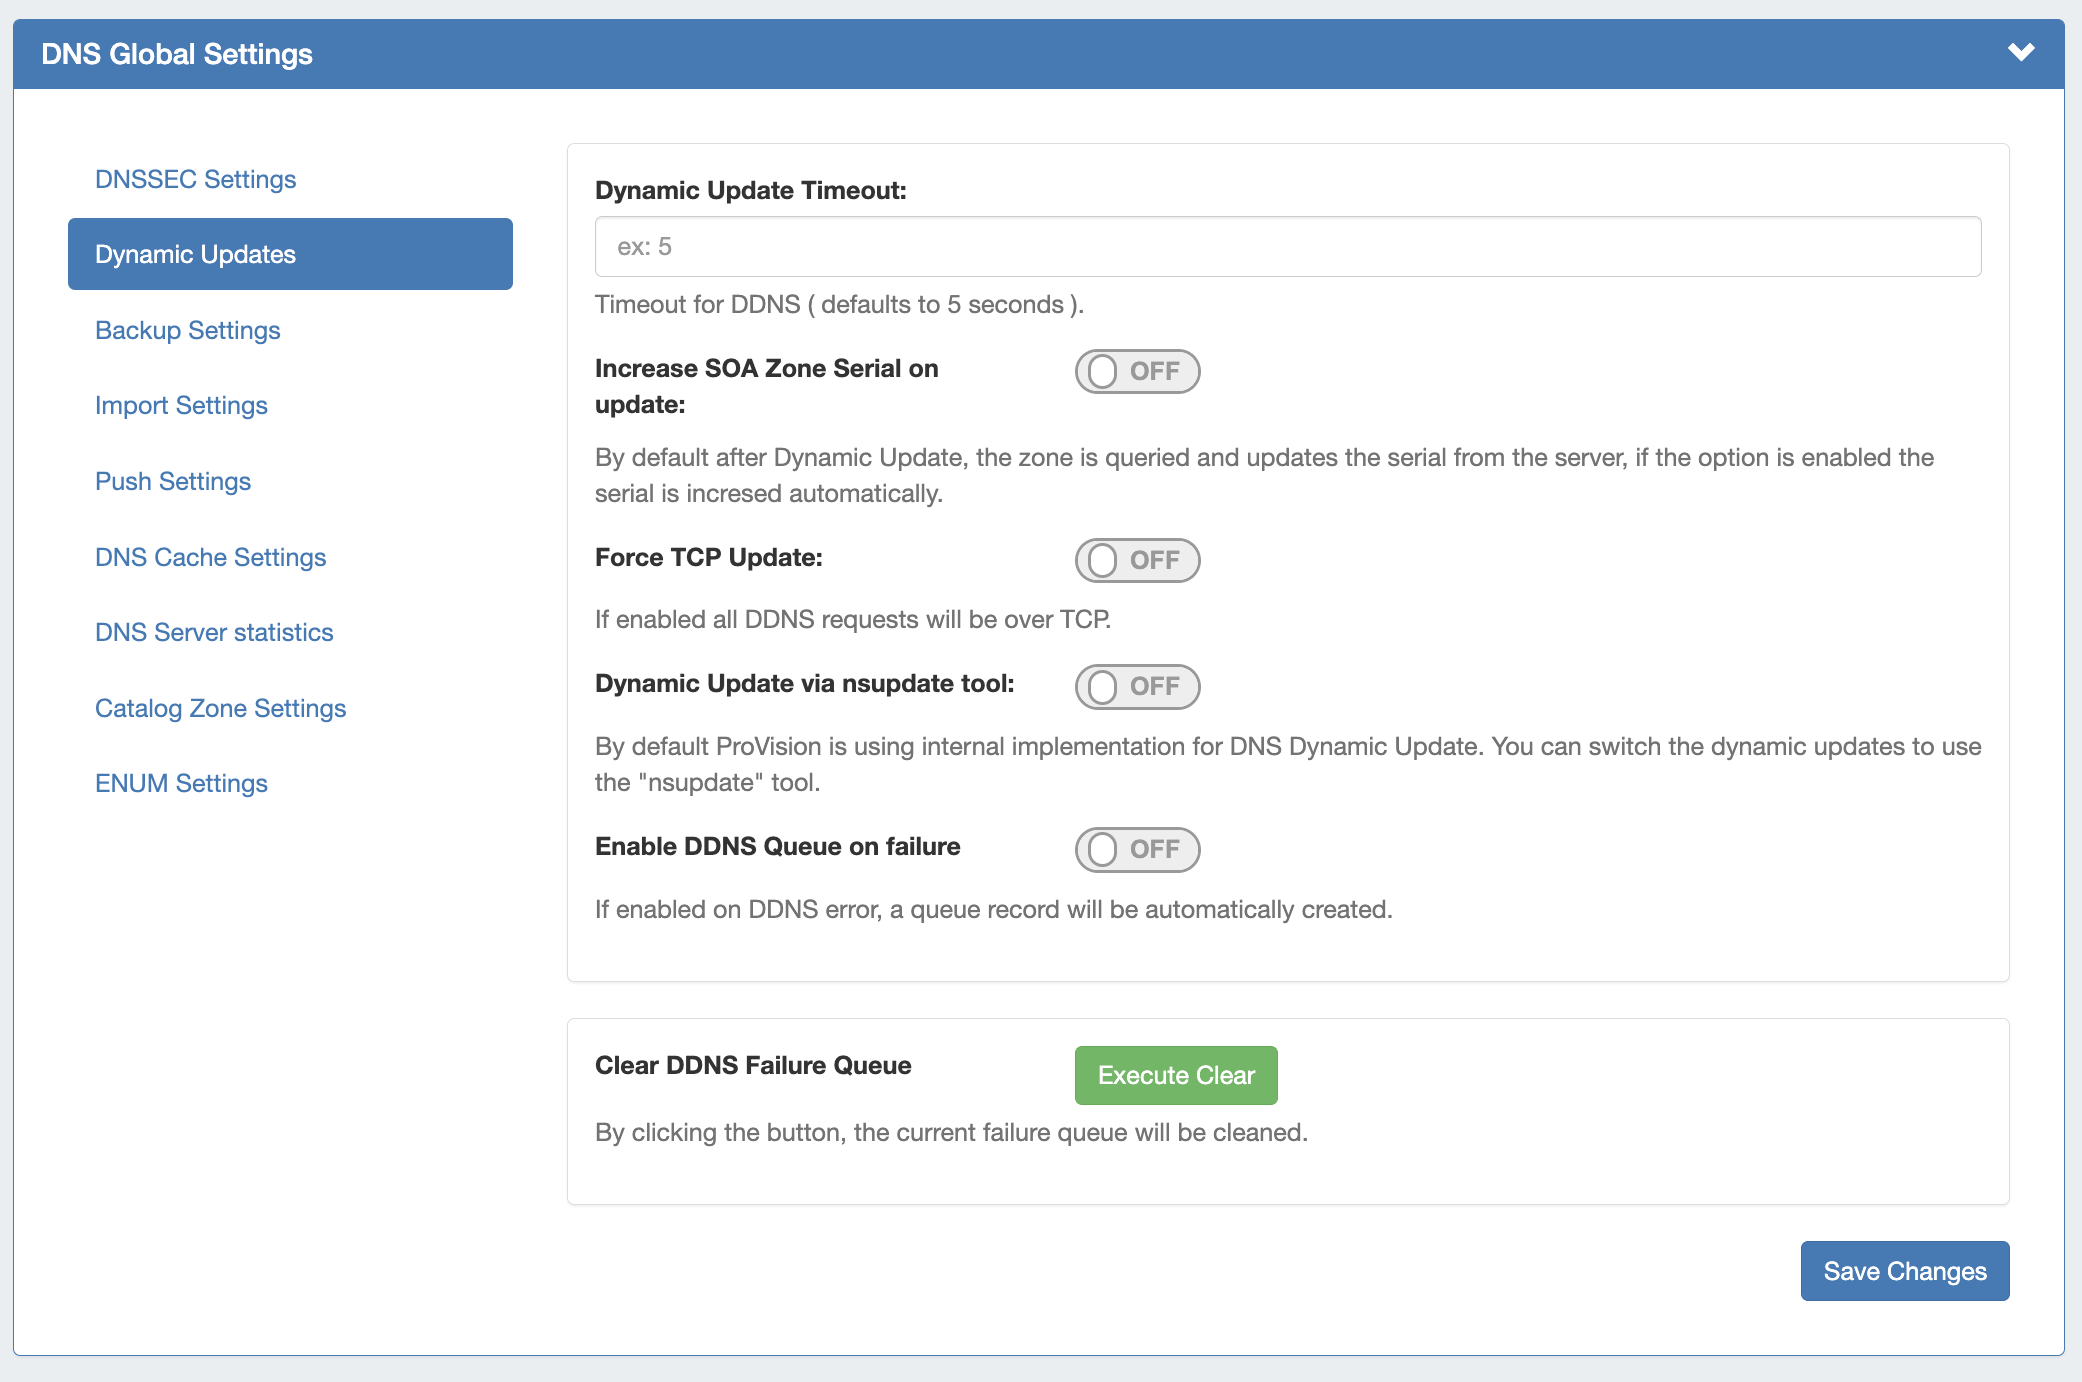Screen dimensions: 2082x1382
Task: Open ENUM Settings section
Action: click(181, 783)
